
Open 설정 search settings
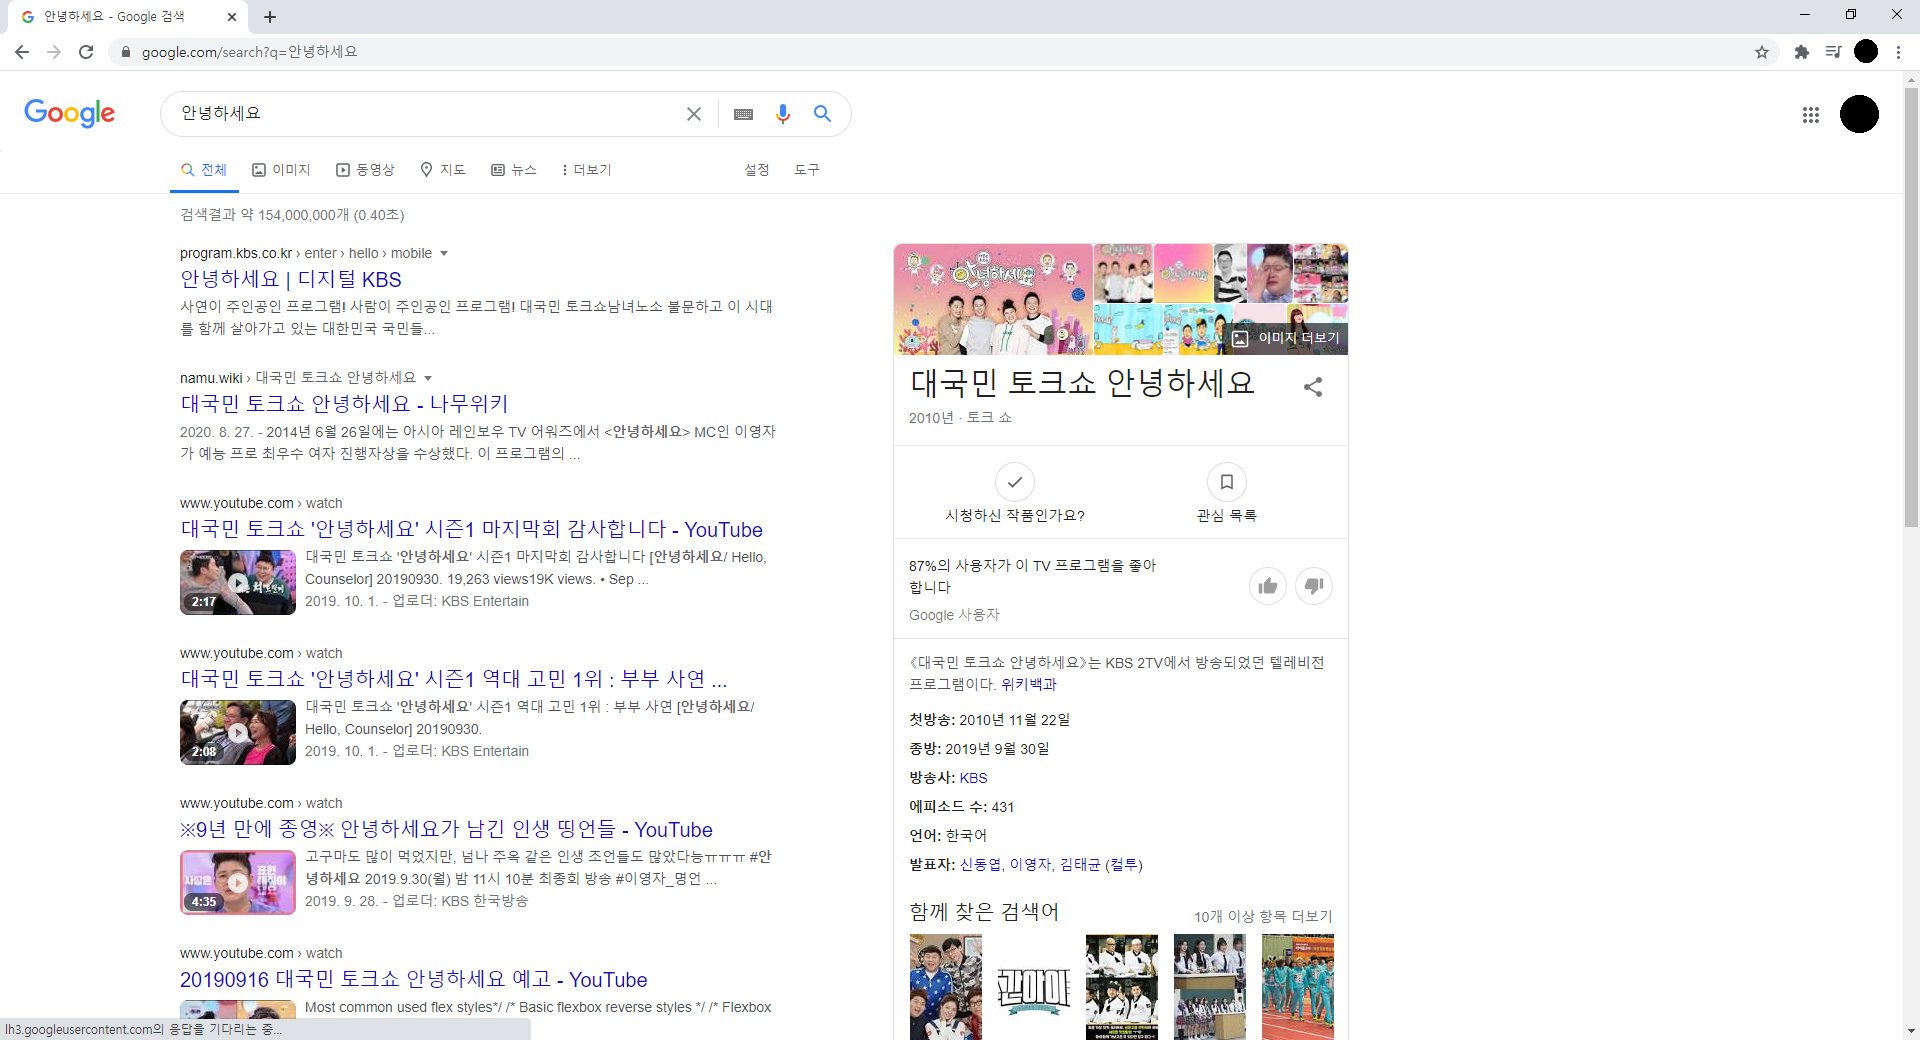click(757, 170)
